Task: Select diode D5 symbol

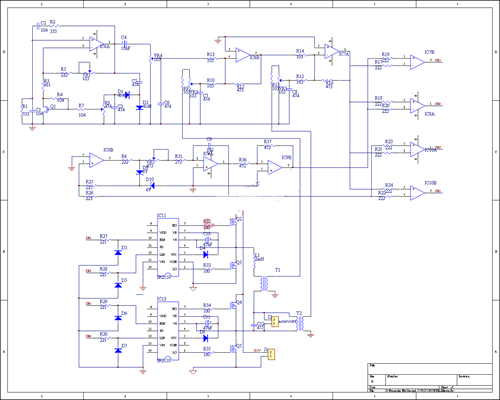Action: (x=118, y=285)
